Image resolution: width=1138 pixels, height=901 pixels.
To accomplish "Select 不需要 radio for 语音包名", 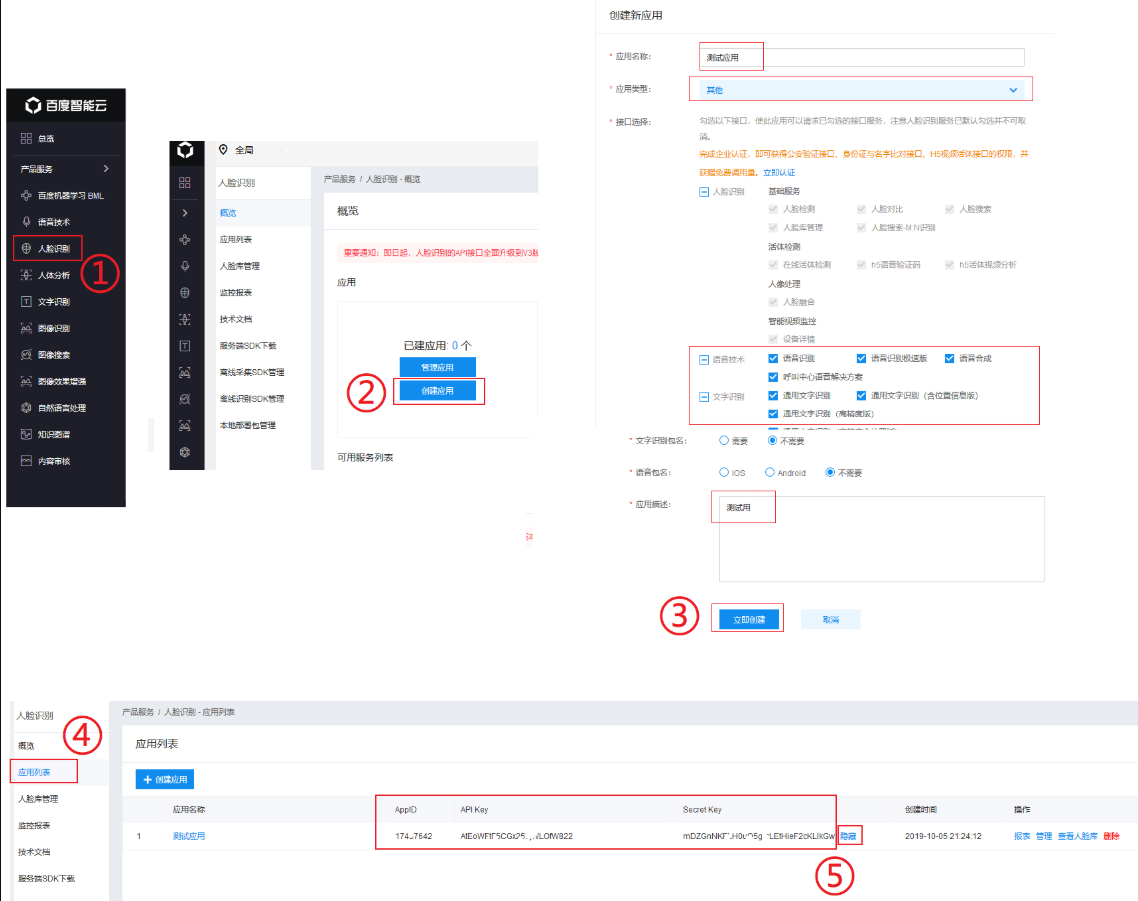I will [830, 472].
